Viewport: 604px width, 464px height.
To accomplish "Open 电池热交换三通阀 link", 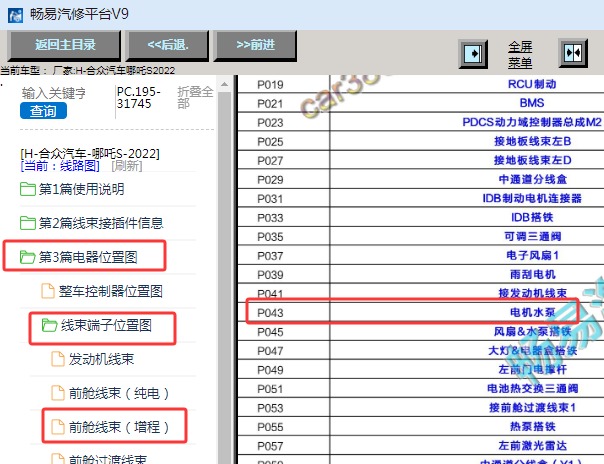I will (532, 388).
